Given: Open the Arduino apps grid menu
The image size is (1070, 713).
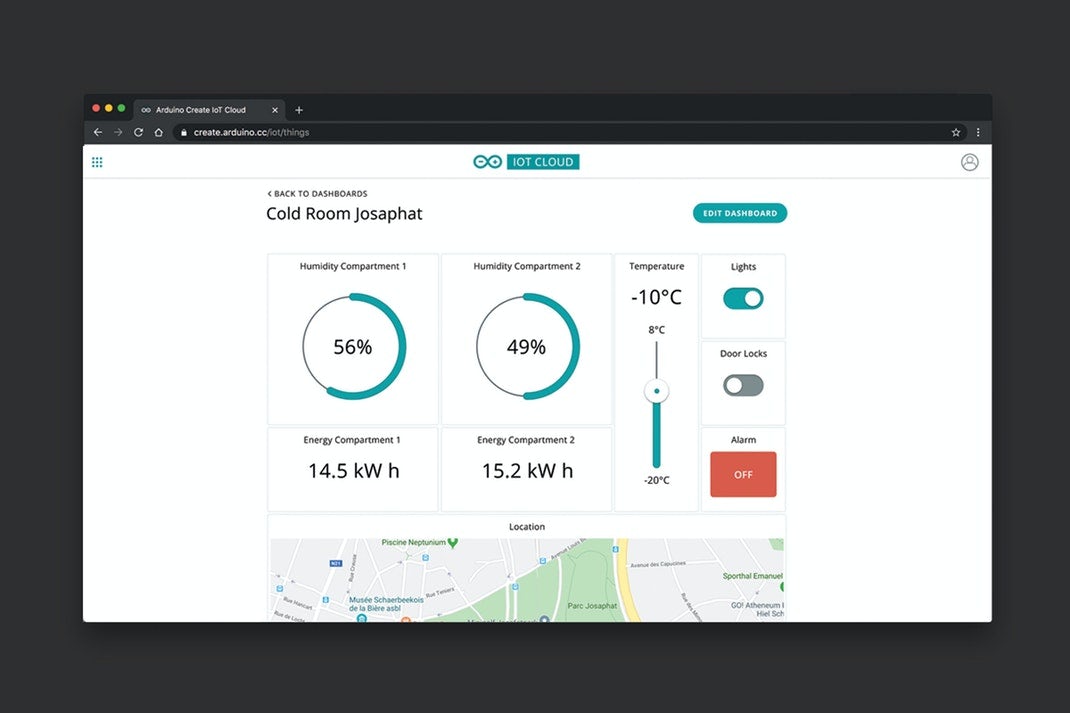Looking at the screenshot, I should 97,162.
